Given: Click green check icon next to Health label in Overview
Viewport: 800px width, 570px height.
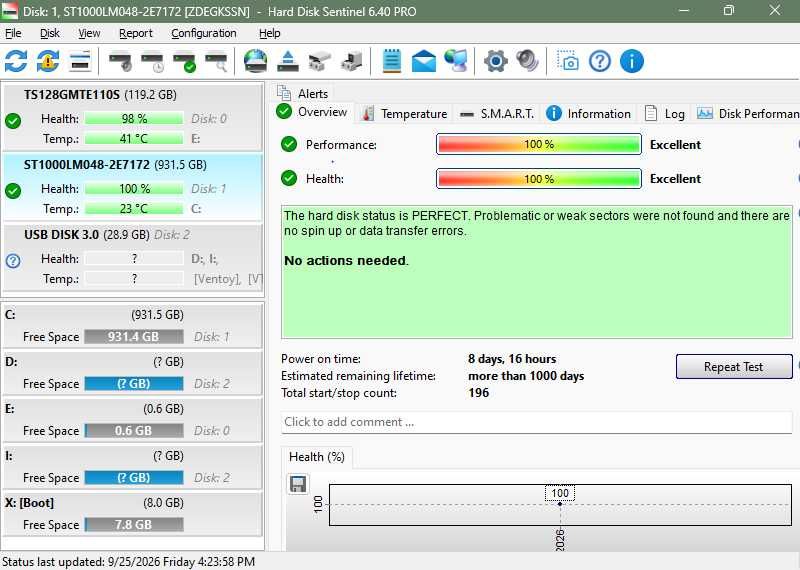Looking at the screenshot, I should pos(289,179).
